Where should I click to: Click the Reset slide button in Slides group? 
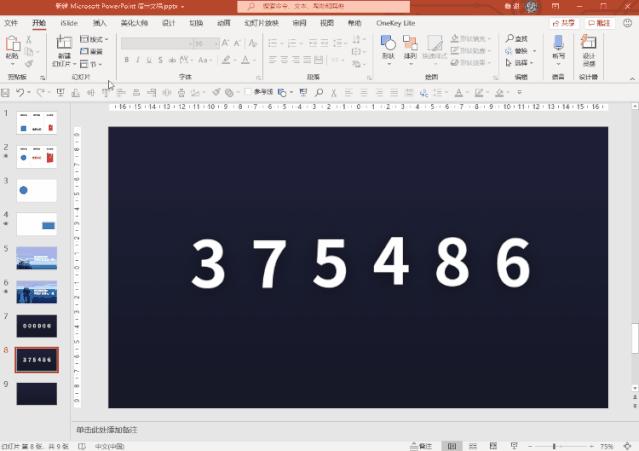(x=91, y=51)
